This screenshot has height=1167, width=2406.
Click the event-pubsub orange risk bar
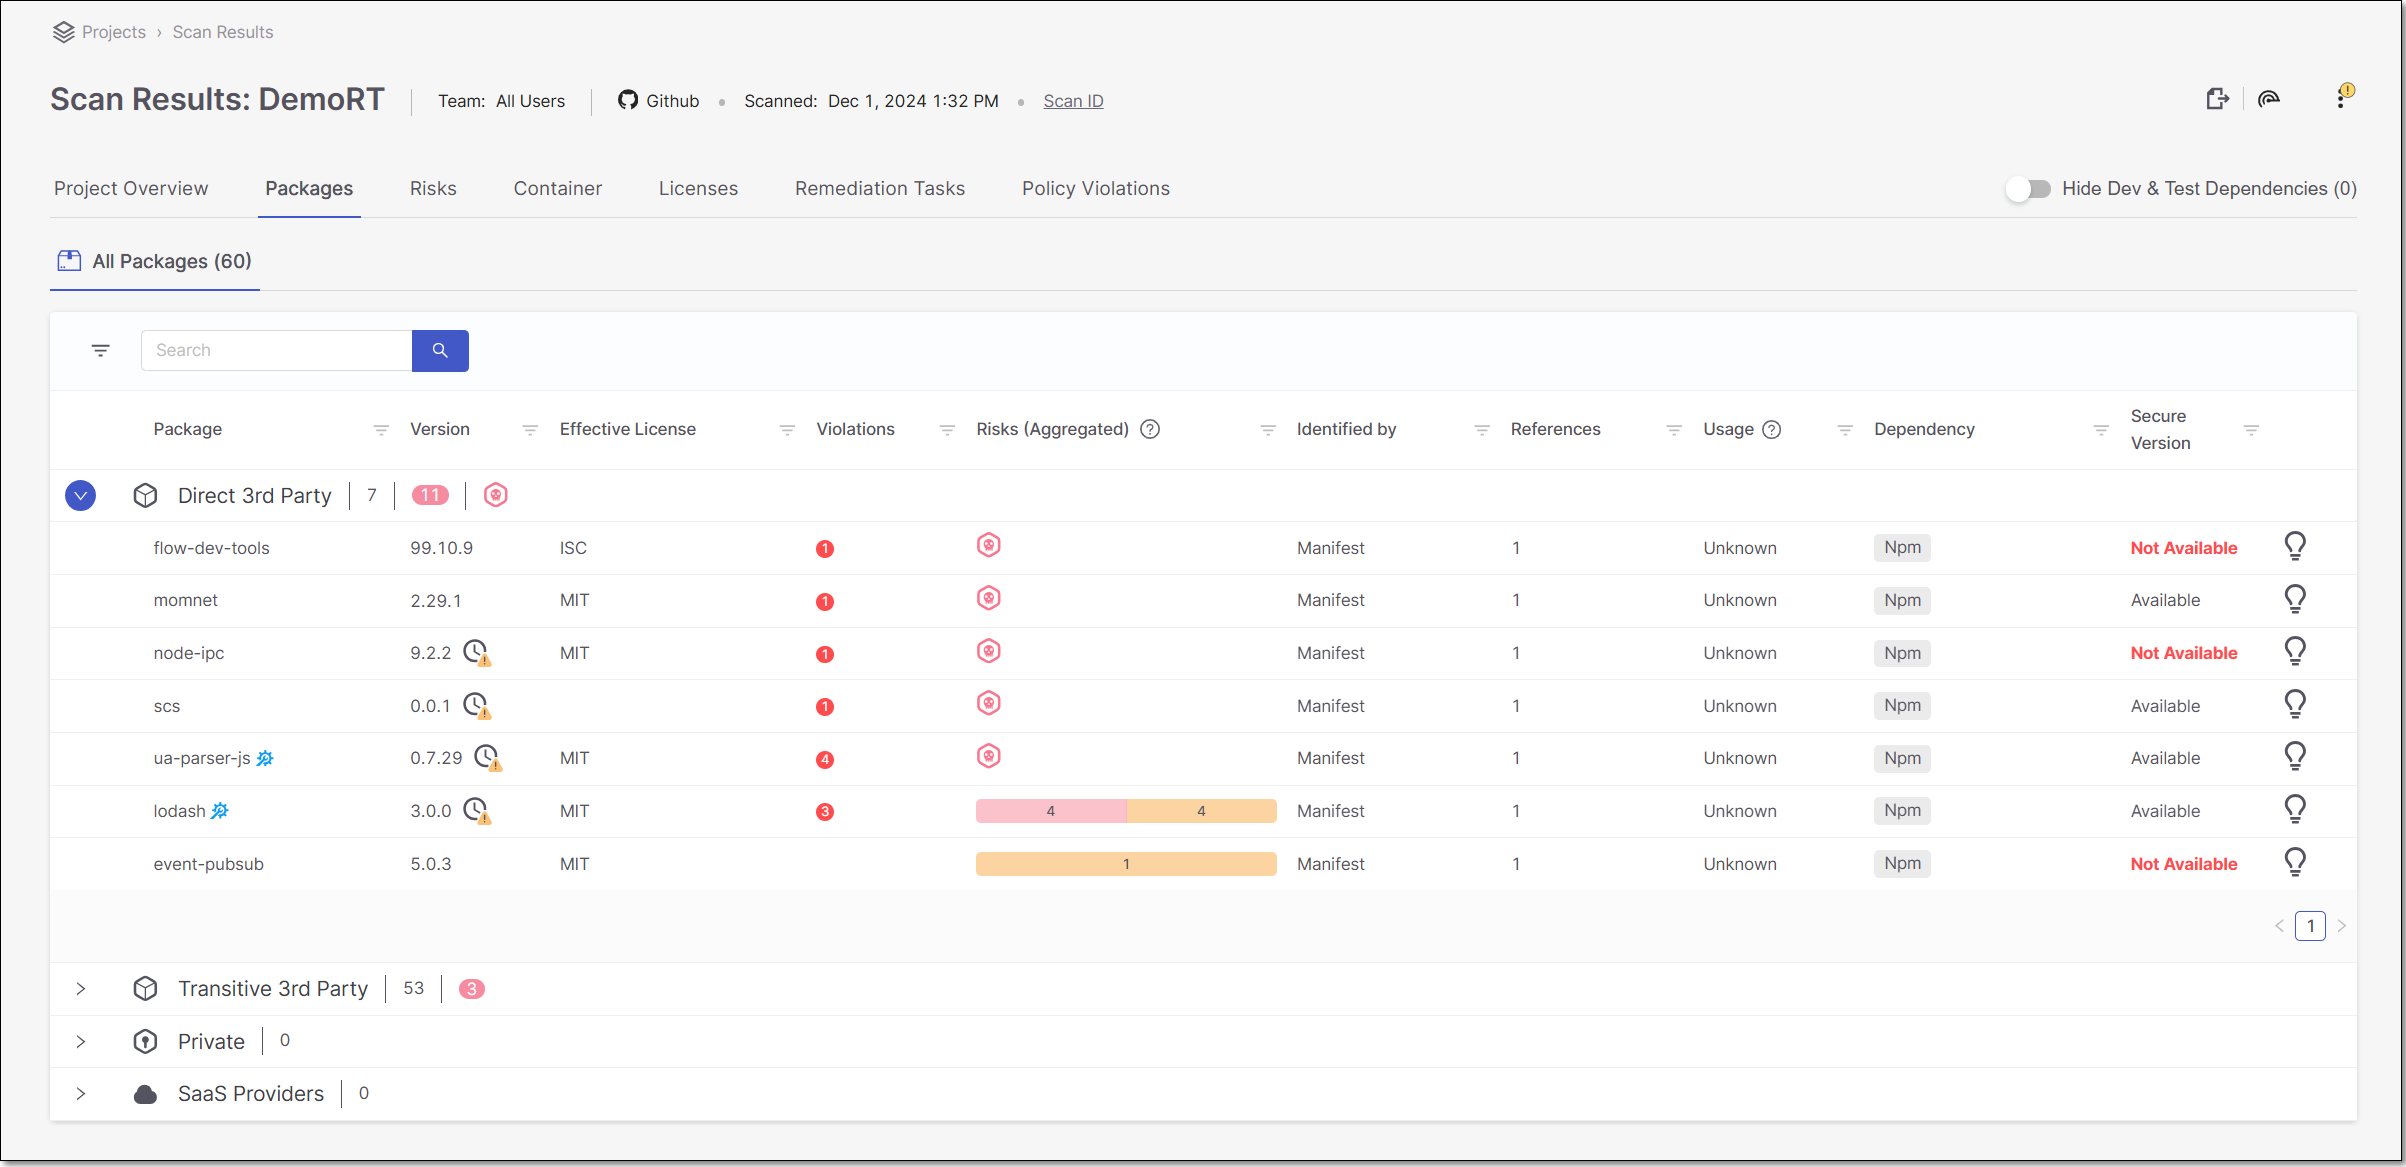(1126, 864)
